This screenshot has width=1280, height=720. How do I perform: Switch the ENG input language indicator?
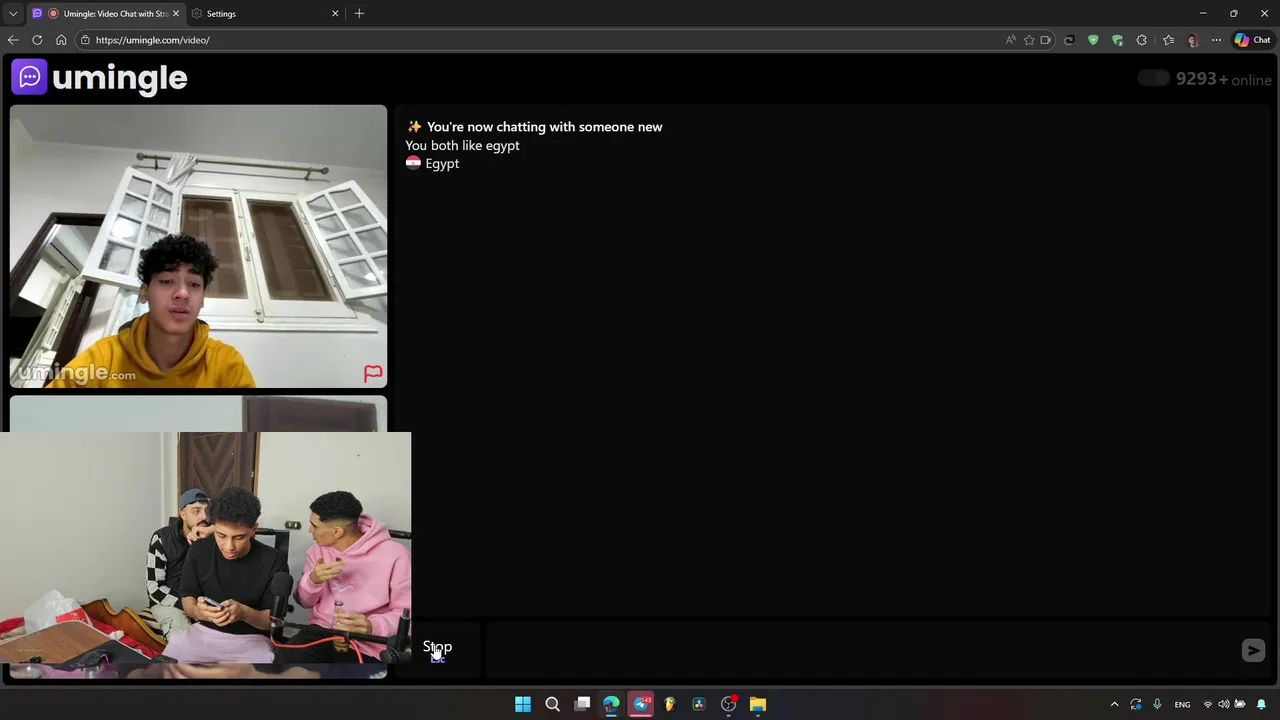[1182, 704]
